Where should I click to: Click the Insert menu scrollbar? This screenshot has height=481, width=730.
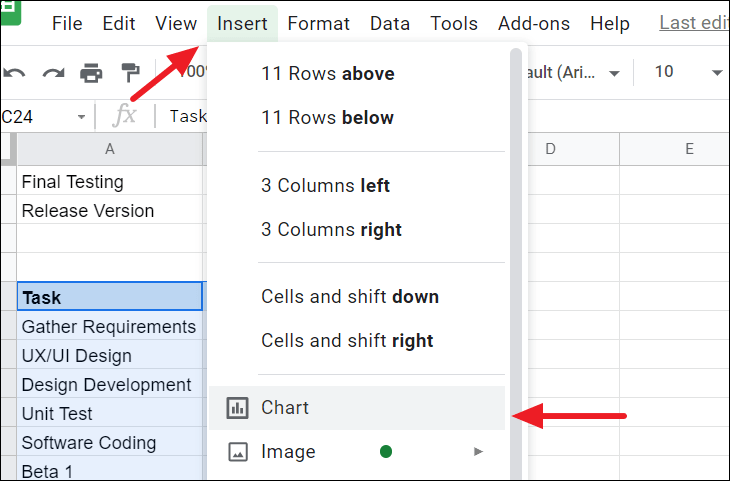click(x=516, y=260)
